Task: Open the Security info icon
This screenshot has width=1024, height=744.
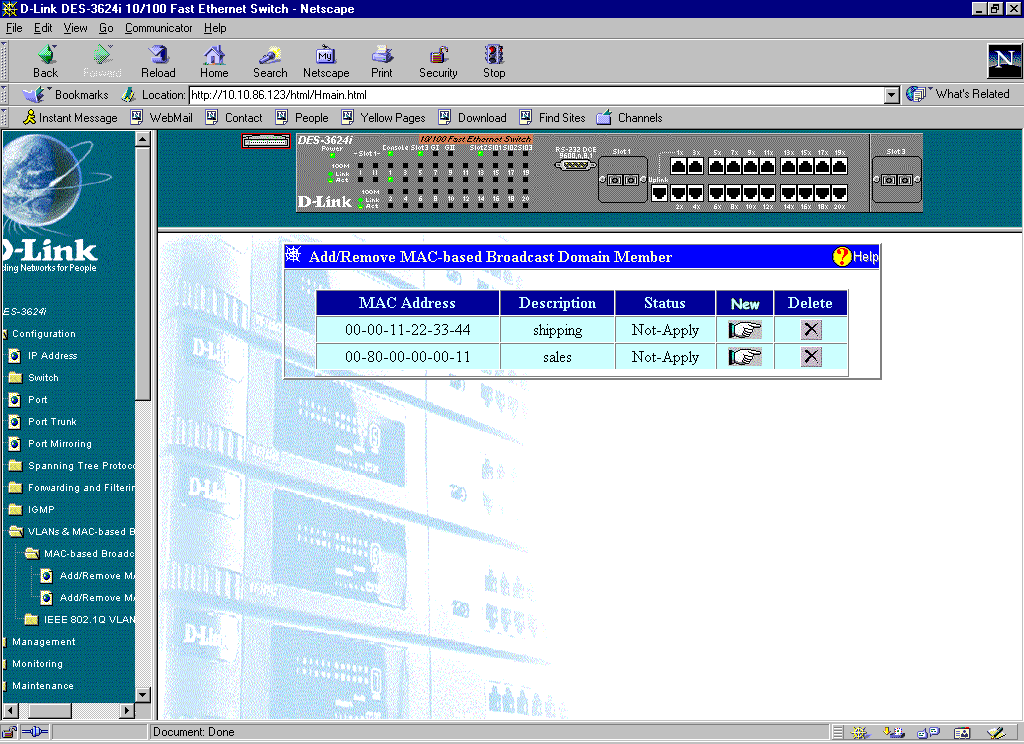Action: point(438,60)
